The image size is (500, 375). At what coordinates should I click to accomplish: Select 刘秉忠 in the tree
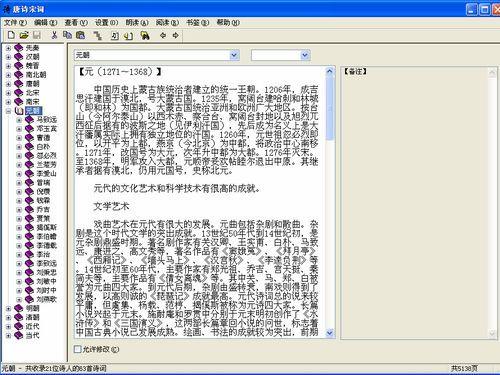click(x=47, y=272)
